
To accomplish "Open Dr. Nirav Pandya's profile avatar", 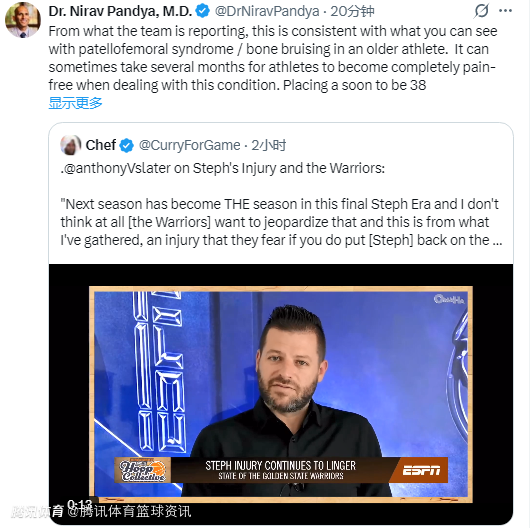I will (23, 20).
